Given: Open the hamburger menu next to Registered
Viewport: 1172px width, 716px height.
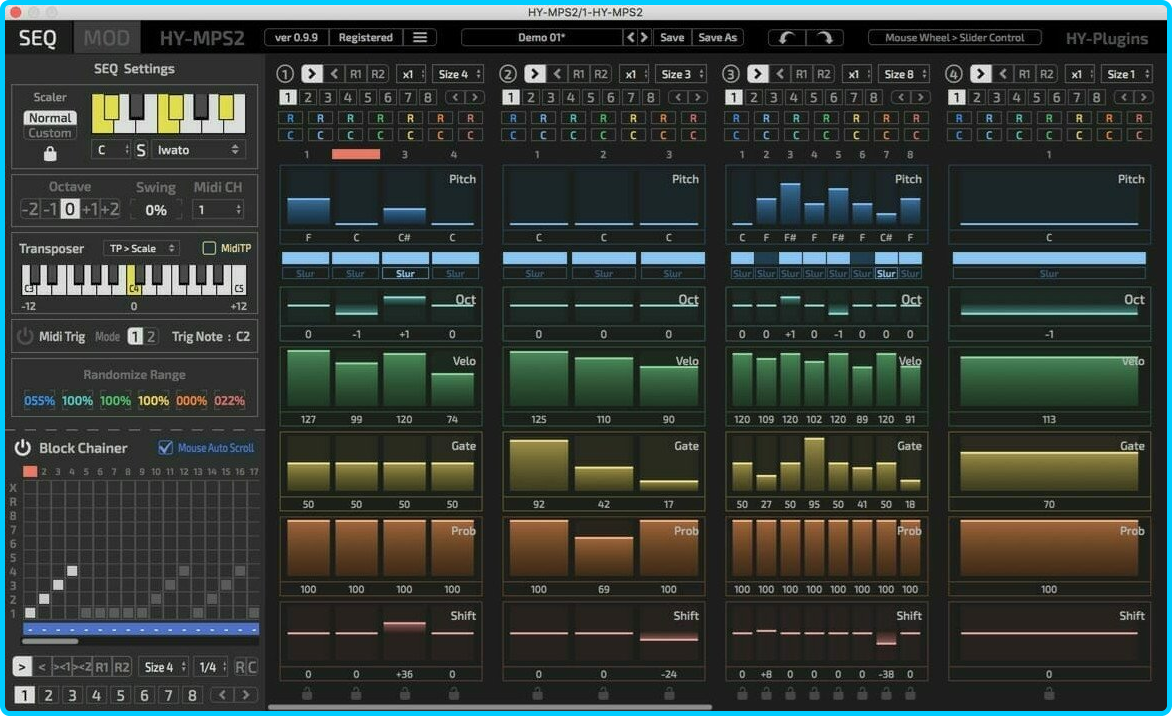Looking at the screenshot, I should (x=420, y=37).
